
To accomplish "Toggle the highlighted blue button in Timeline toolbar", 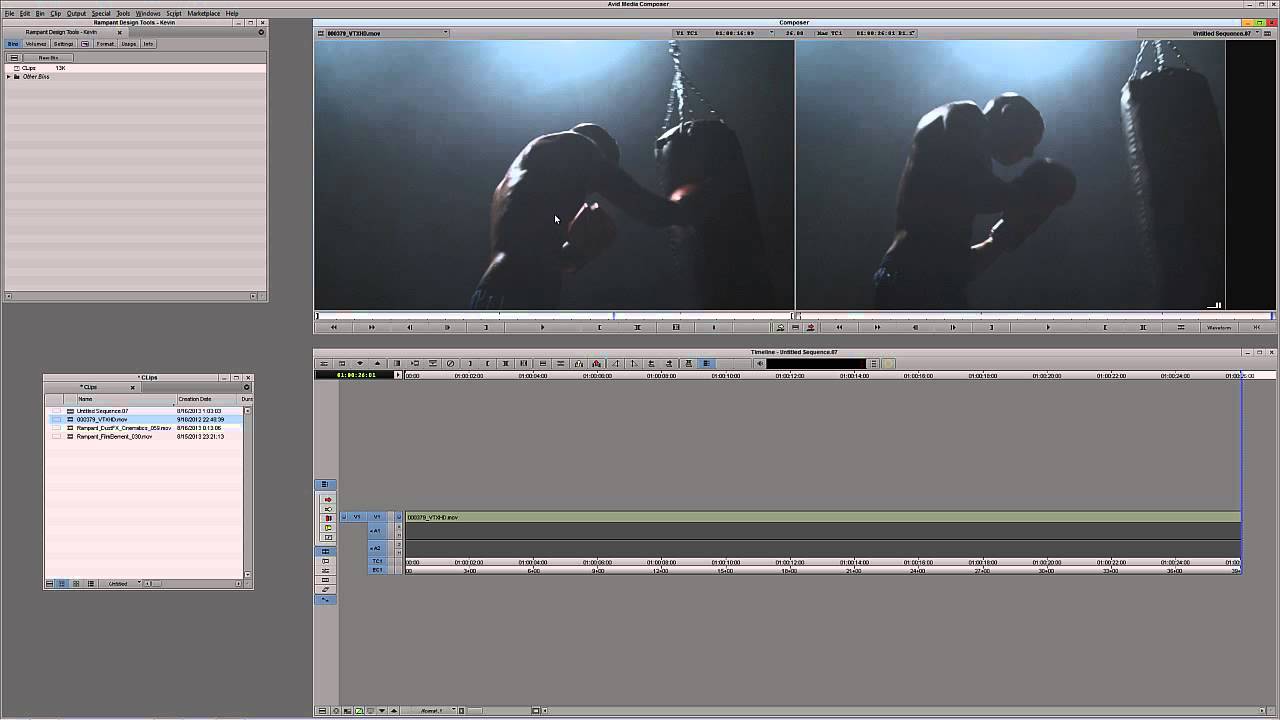I will click(707, 363).
